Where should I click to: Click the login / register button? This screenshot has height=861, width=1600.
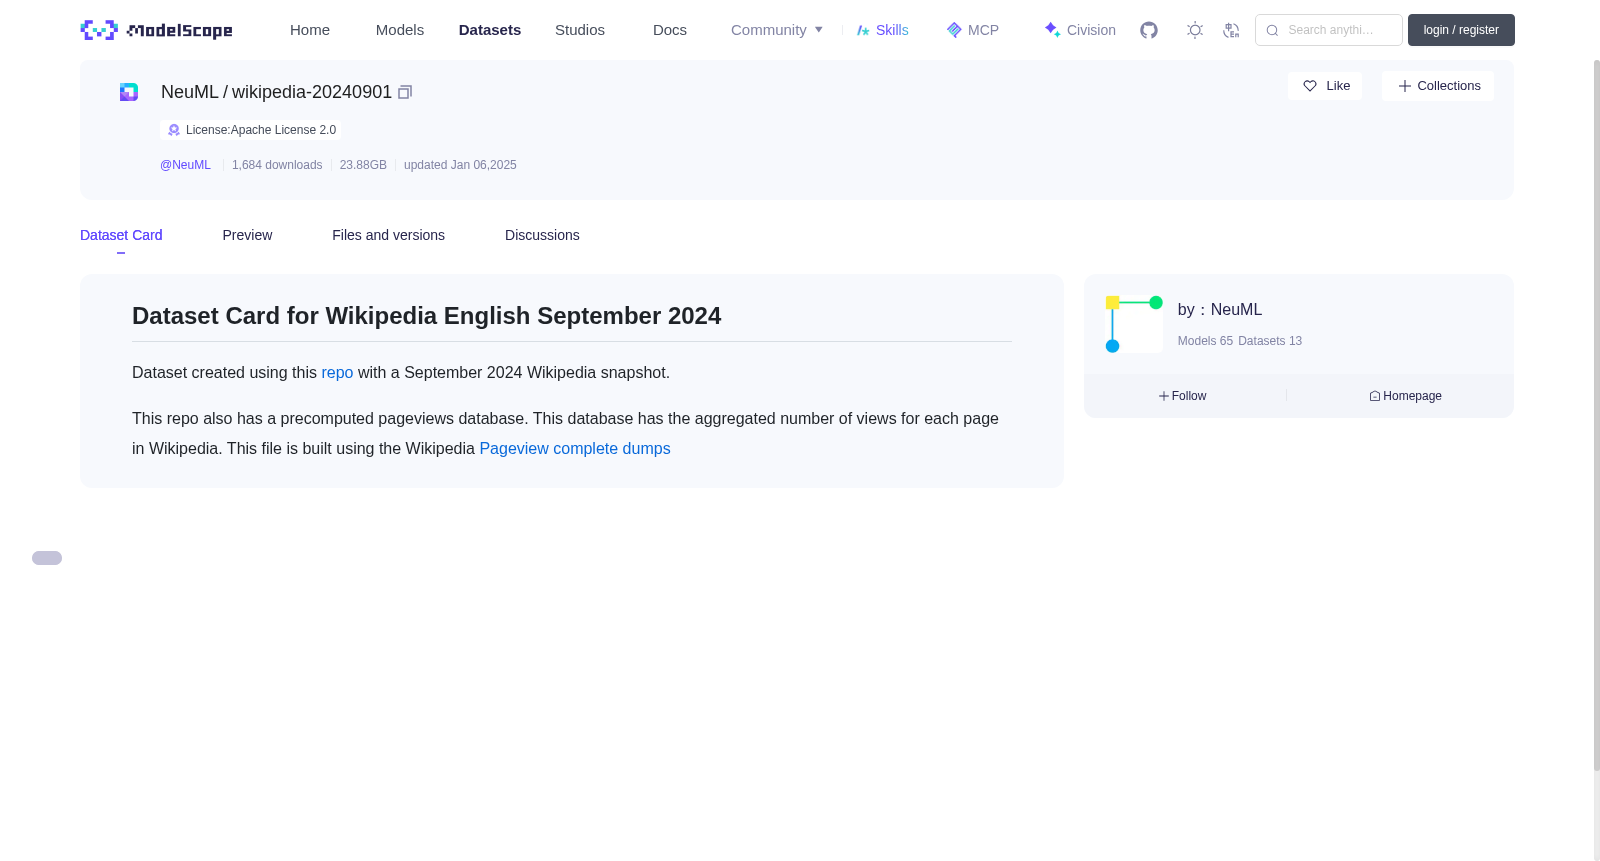[1461, 30]
